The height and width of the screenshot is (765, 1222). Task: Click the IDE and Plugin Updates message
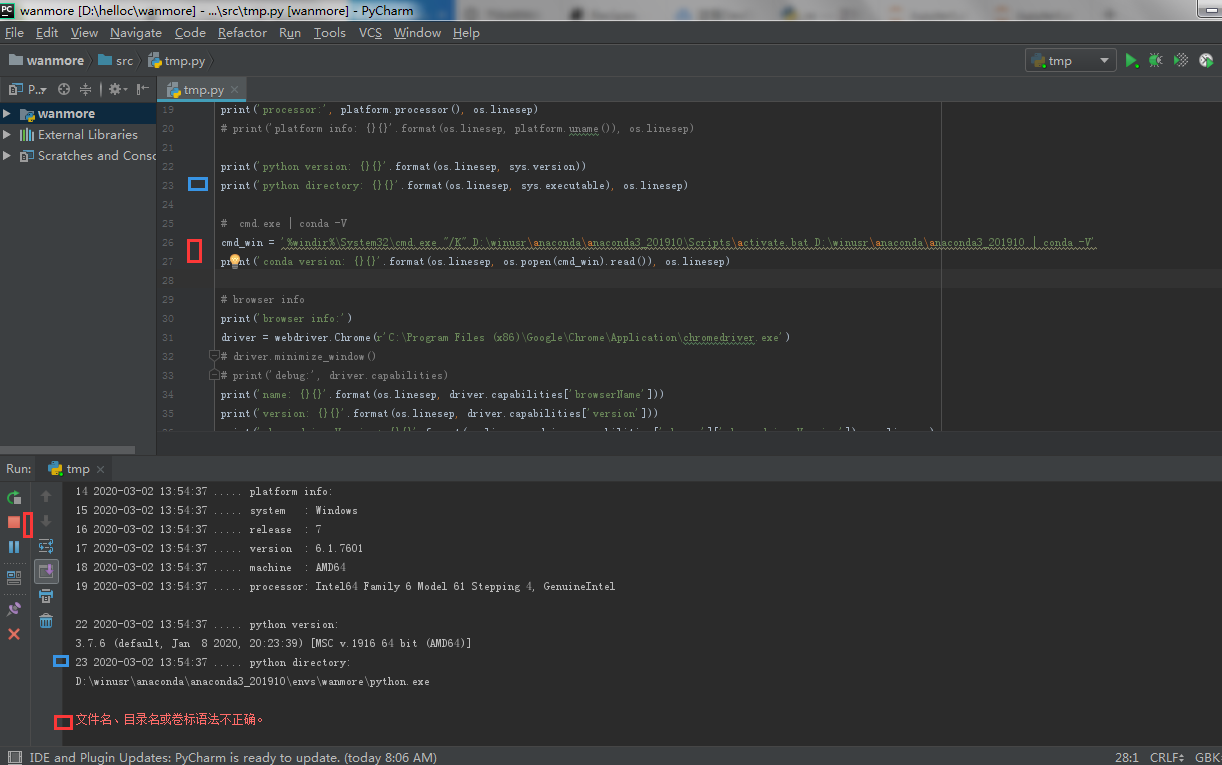click(233, 757)
